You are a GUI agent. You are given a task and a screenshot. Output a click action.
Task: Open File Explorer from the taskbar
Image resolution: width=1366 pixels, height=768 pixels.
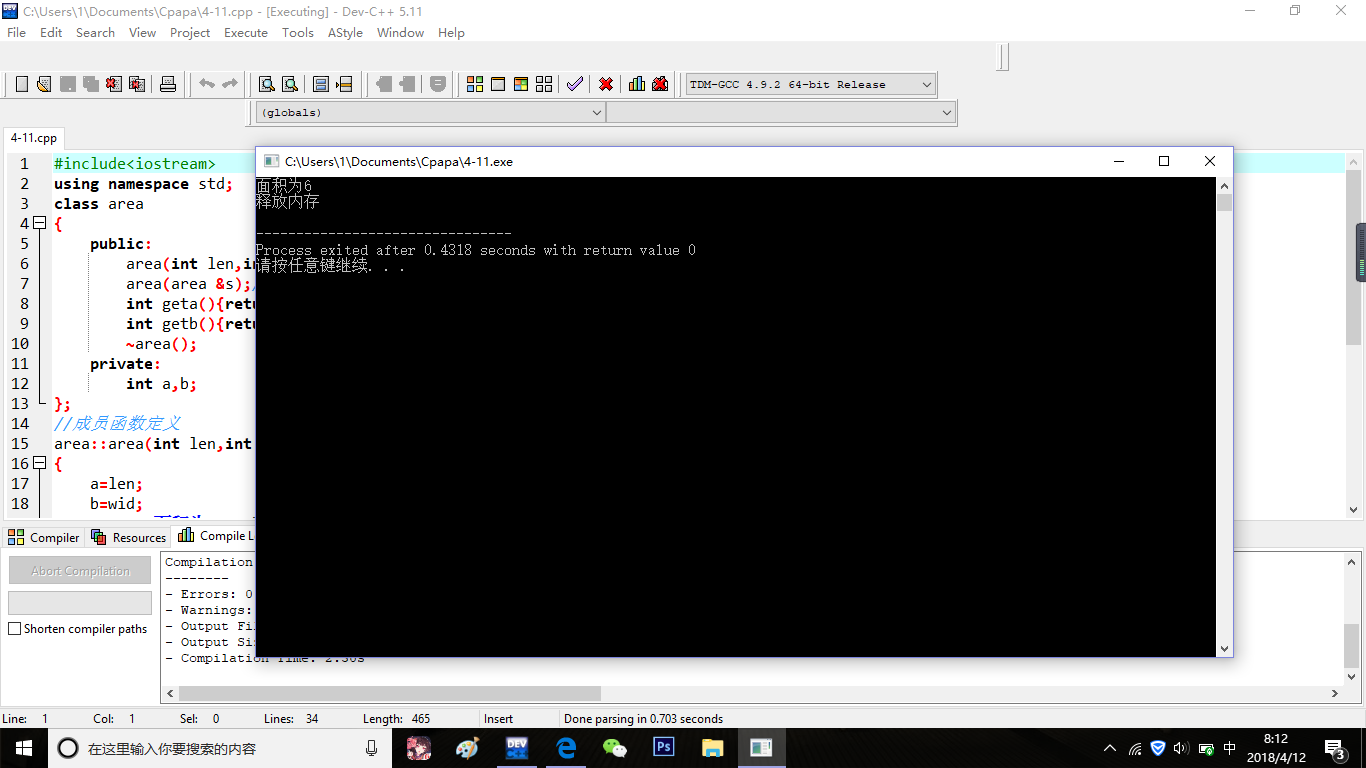click(x=713, y=747)
